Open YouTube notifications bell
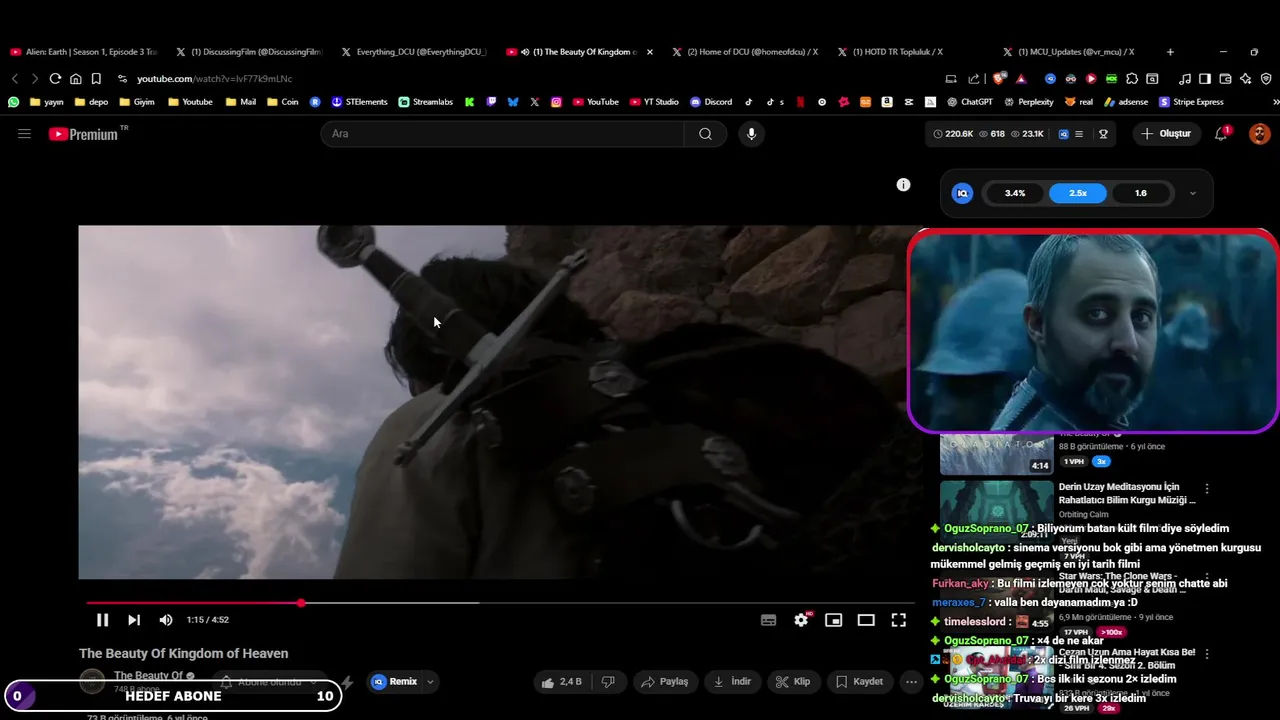This screenshot has height=720, width=1280. [x=1221, y=134]
